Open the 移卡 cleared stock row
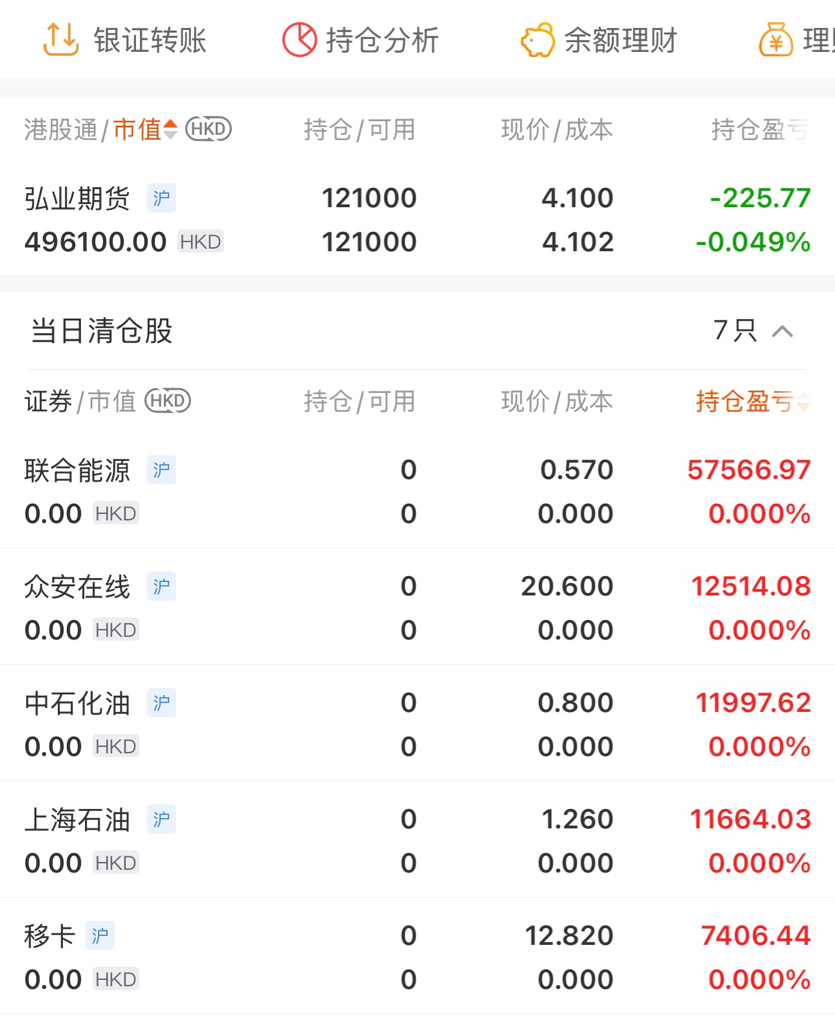This screenshot has width=835, height=1024. pyautogui.click(x=417, y=957)
